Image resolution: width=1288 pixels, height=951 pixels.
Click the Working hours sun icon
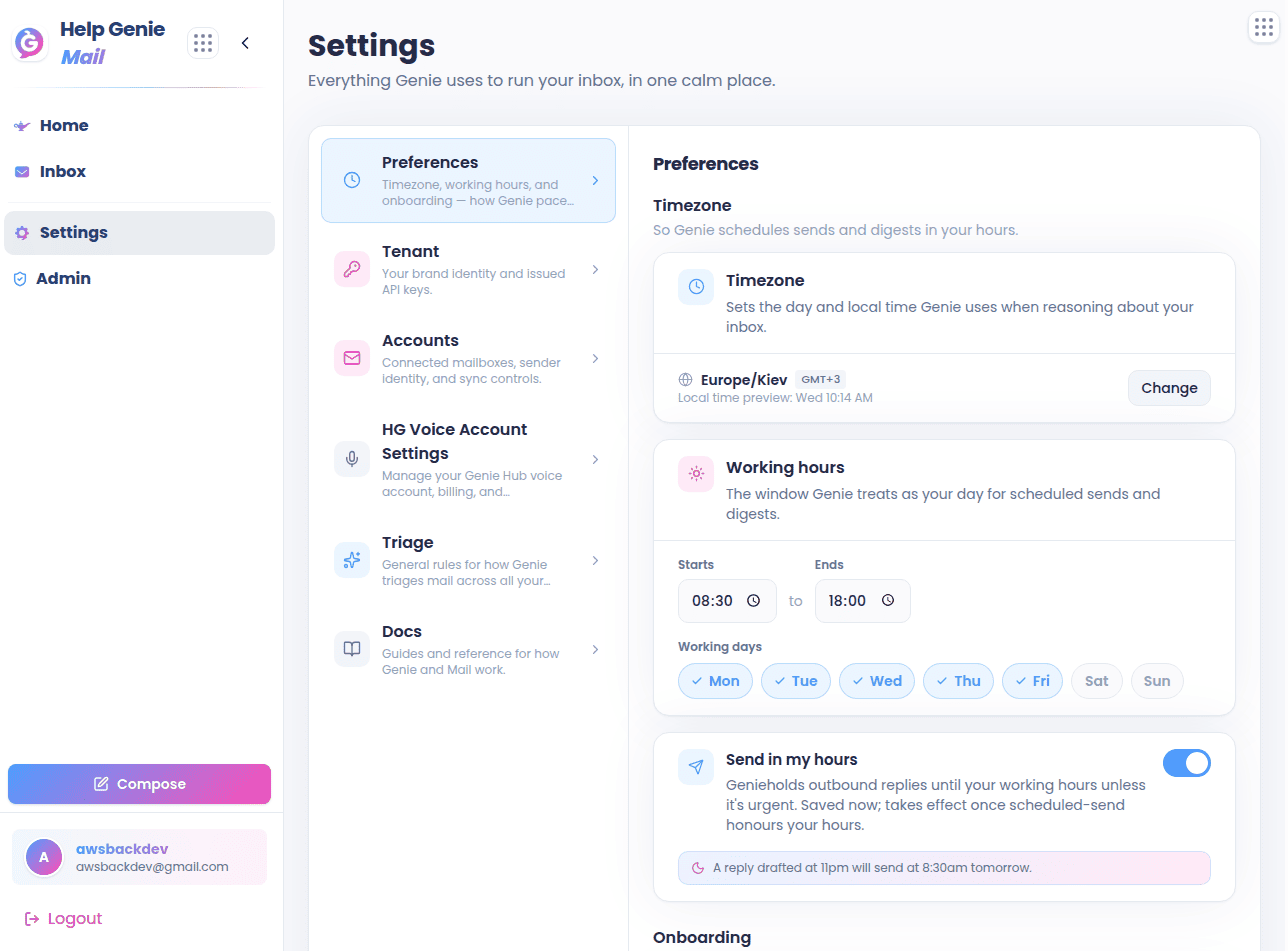click(696, 474)
